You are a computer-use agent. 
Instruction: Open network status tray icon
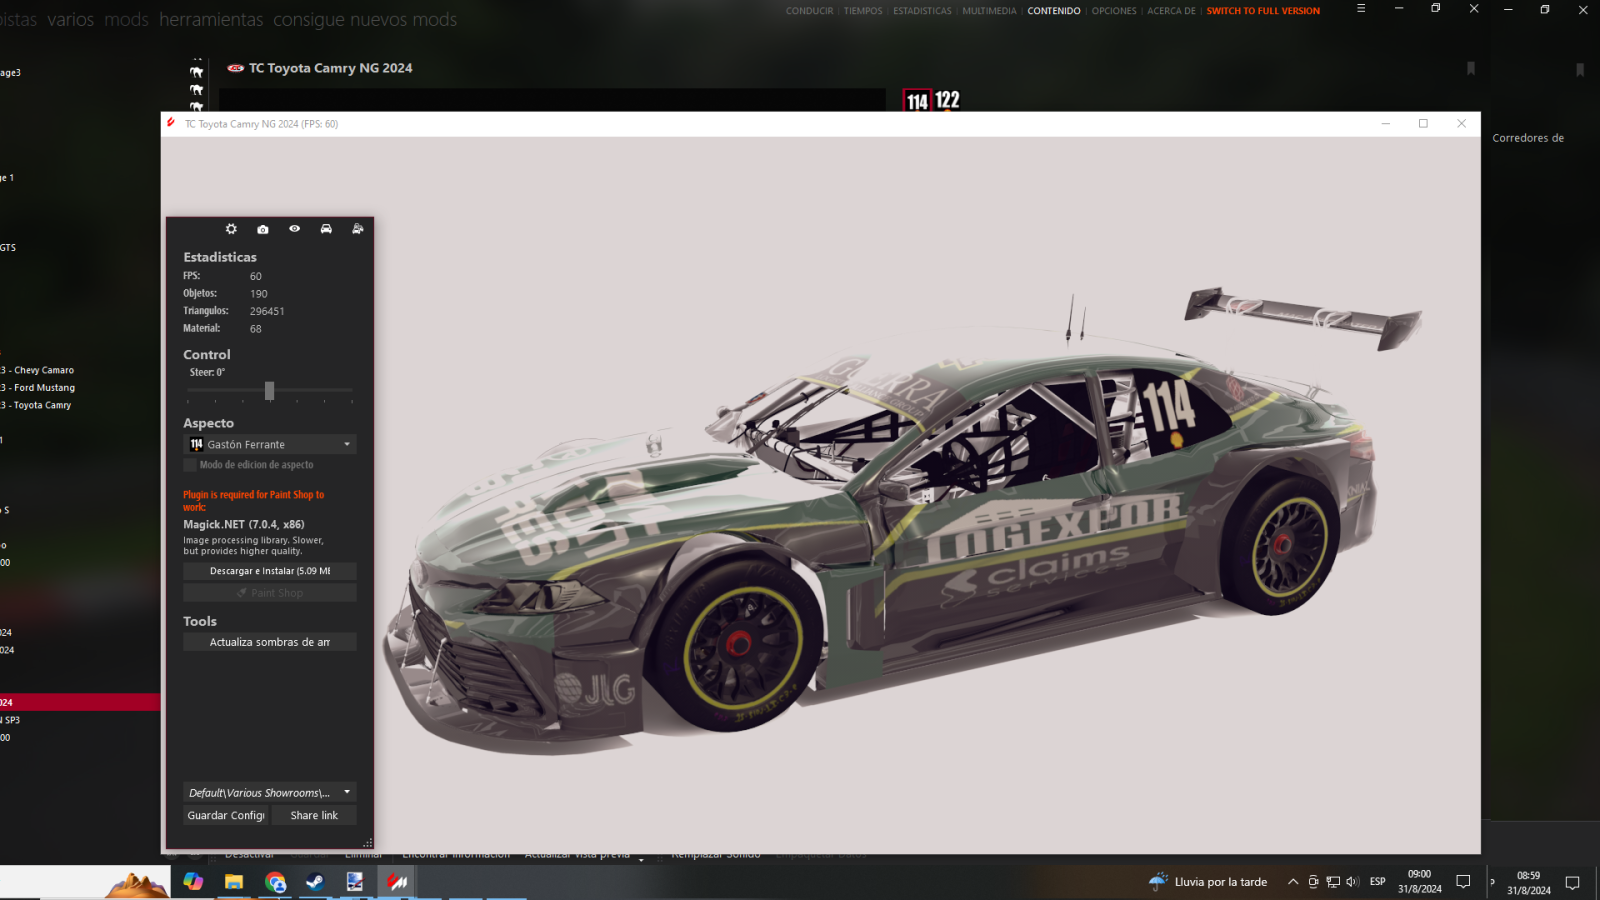1333,881
